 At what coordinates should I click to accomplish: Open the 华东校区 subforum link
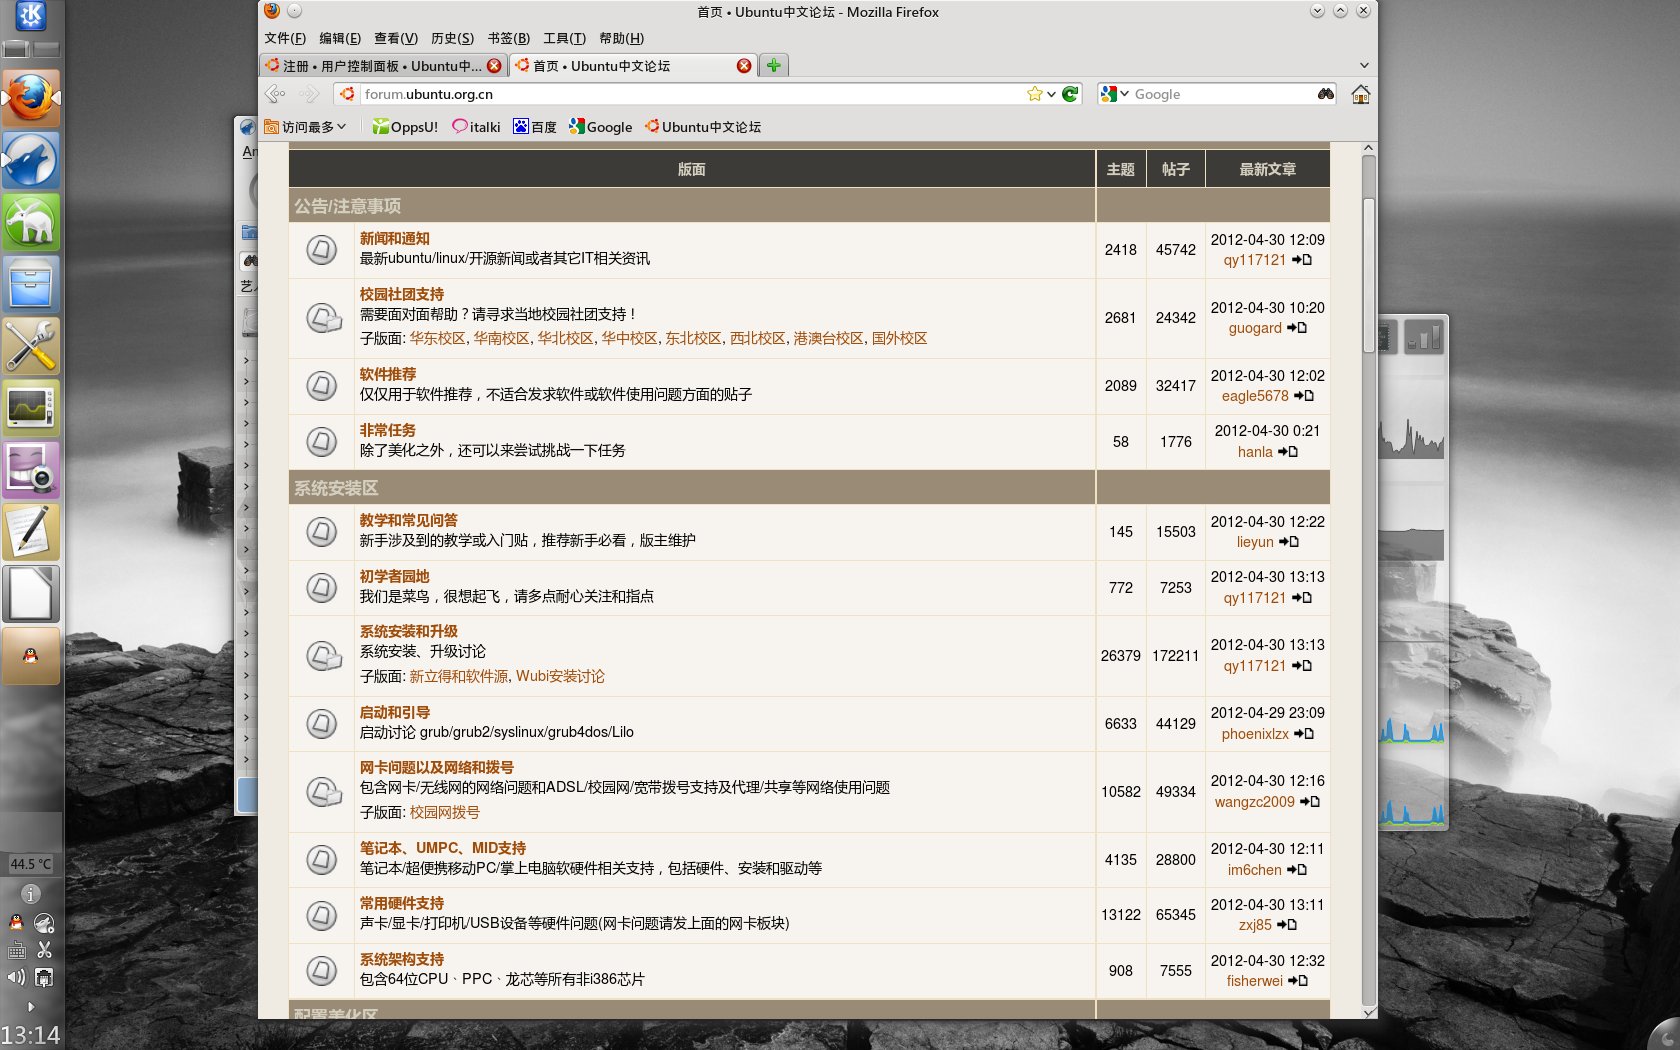coord(437,338)
